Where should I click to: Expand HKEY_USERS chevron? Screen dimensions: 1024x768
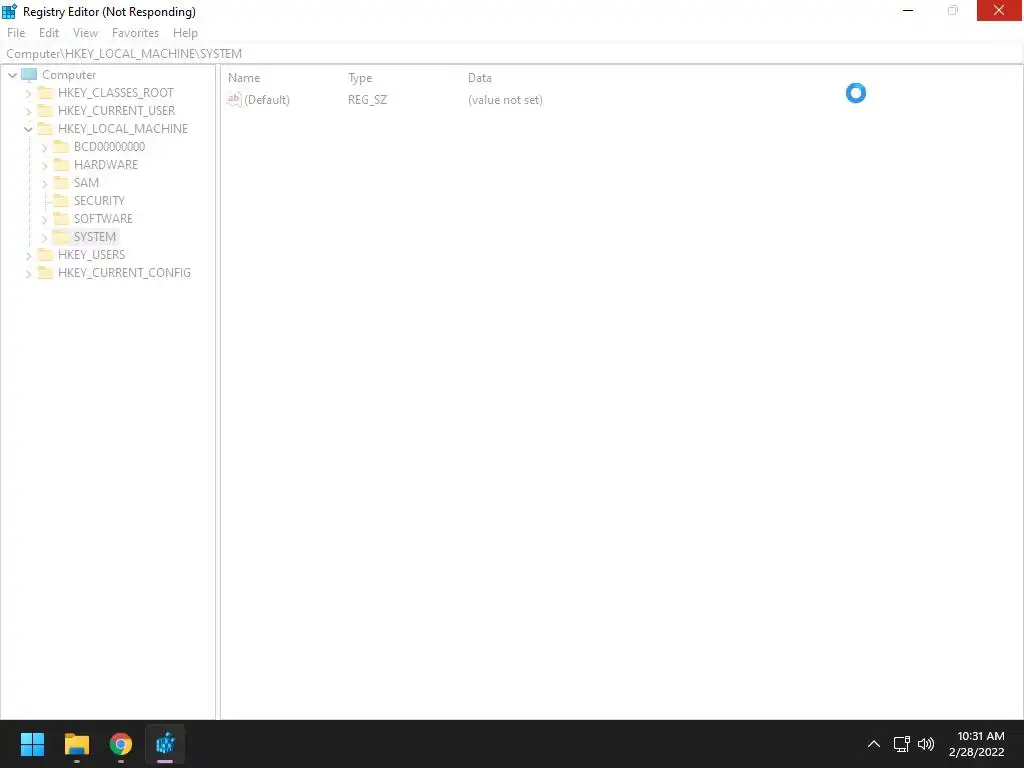click(28, 255)
